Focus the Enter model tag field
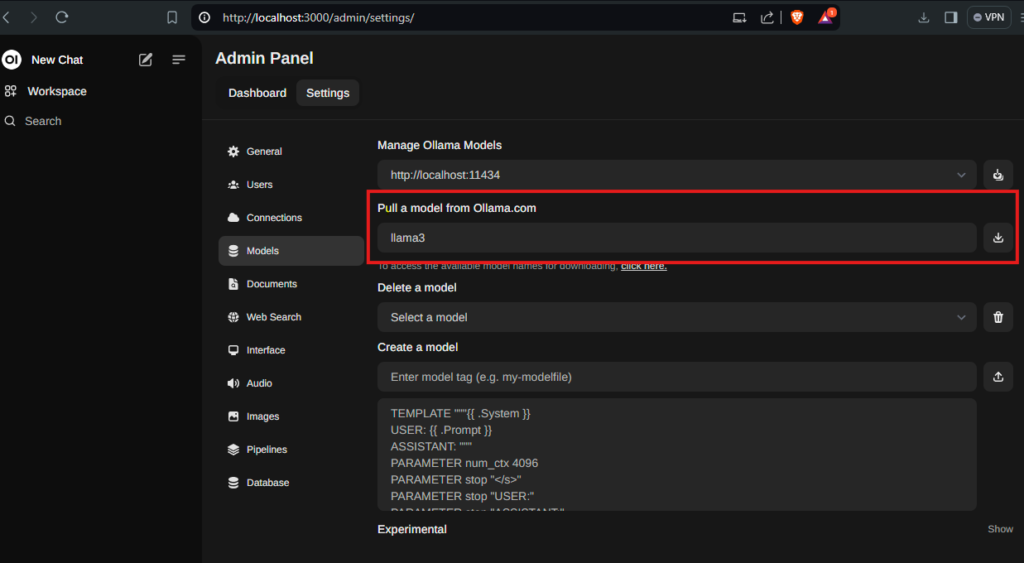1024x563 pixels. coord(677,377)
